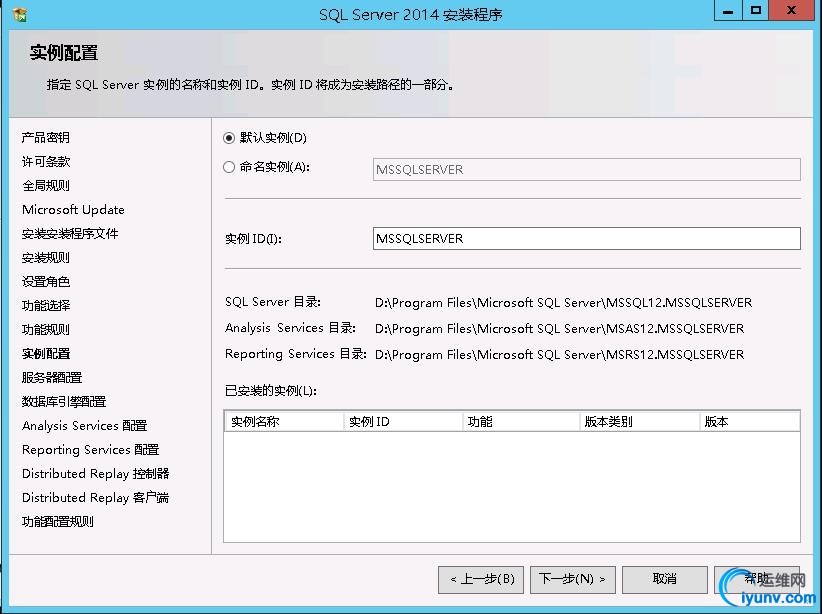Go to the 服务器配置 step

52,378
